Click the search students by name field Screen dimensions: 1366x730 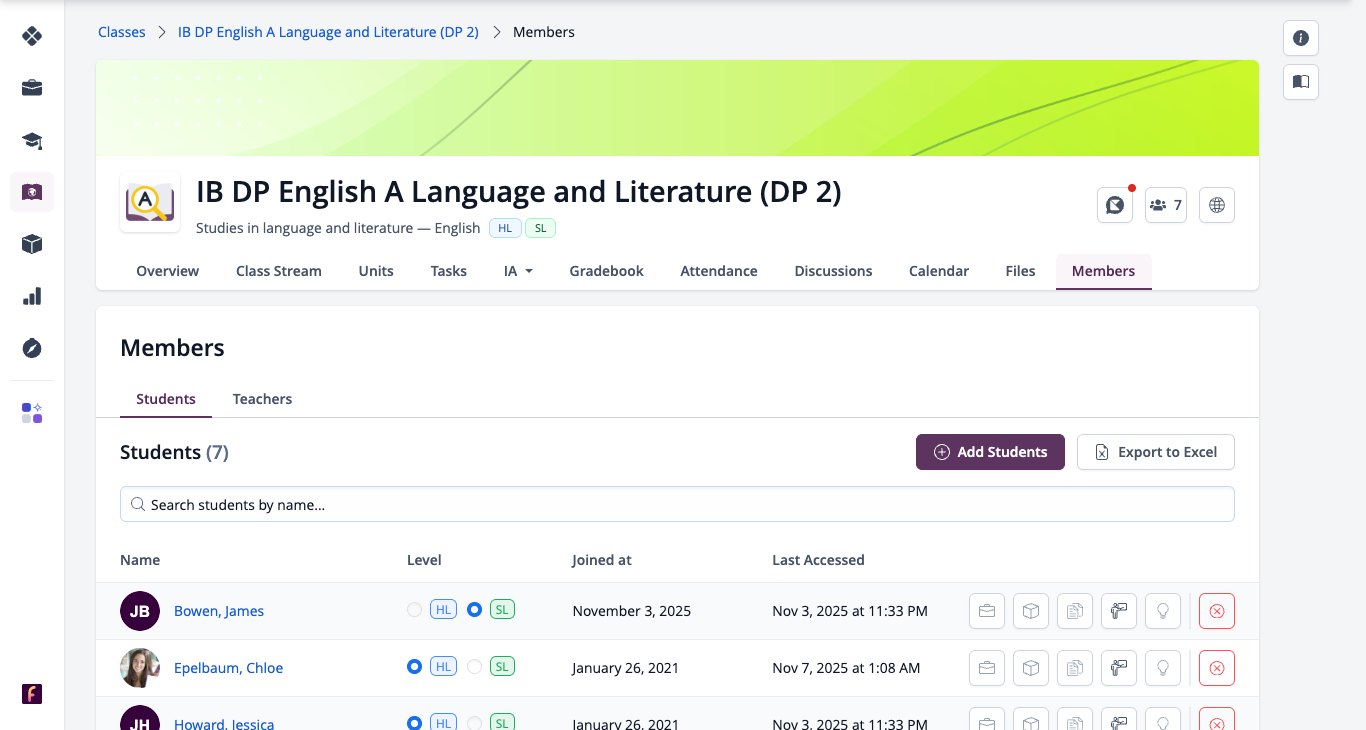[677, 504]
